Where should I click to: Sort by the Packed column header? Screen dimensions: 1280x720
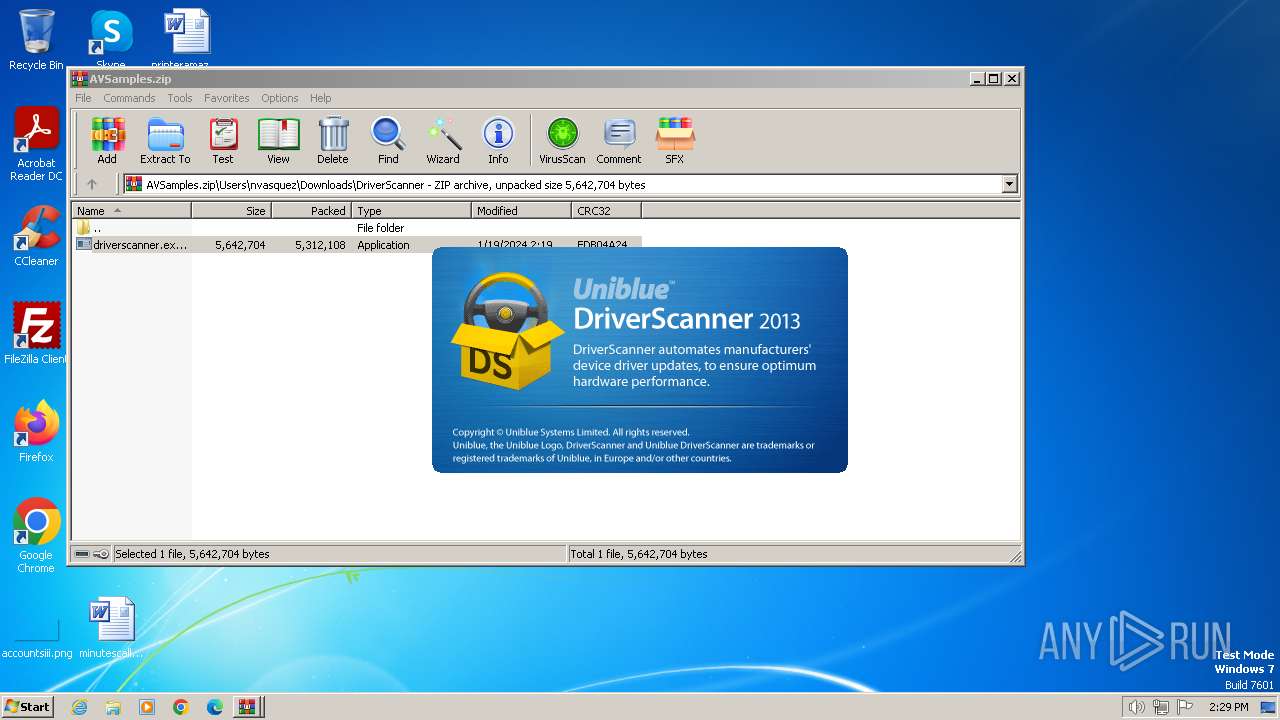311,211
